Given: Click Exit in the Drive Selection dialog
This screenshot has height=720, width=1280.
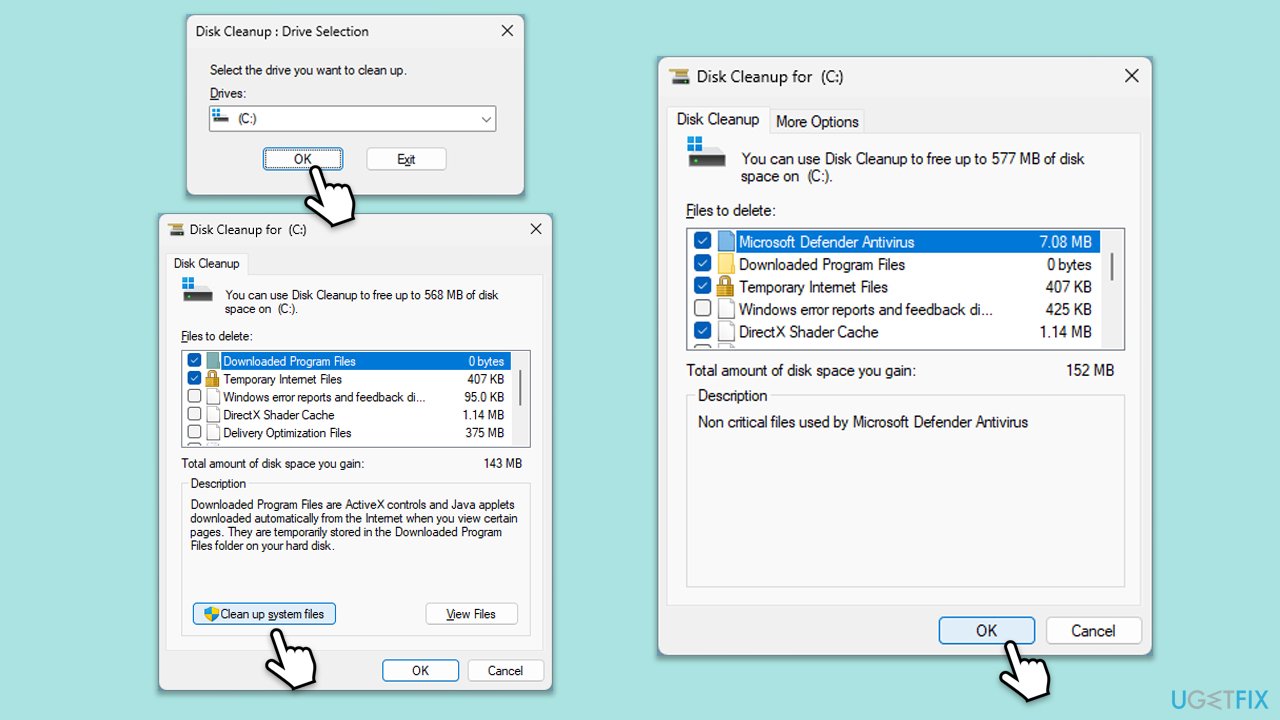Looking at the screenshot, I should tap(406, 158).
